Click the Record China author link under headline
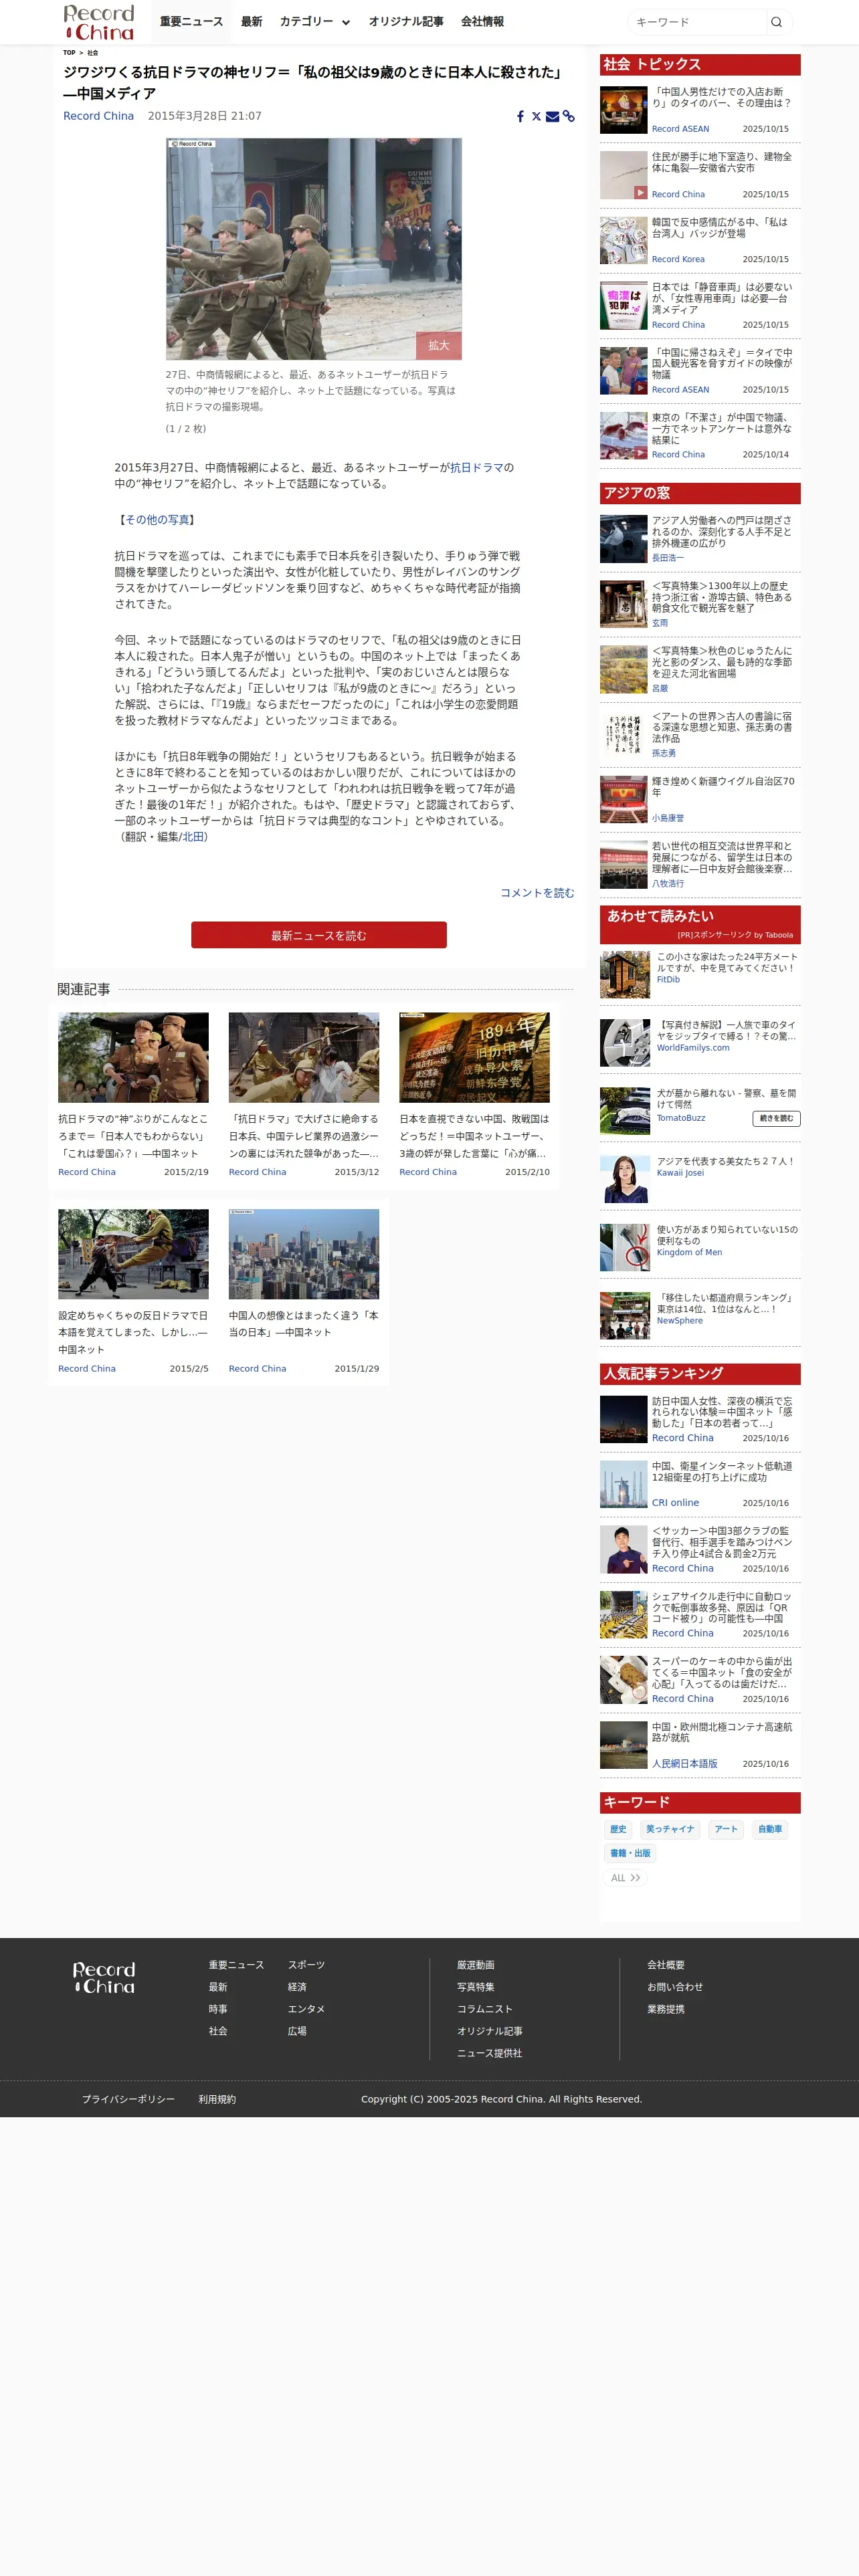The image size is (859, 2576). pos(98,116)
